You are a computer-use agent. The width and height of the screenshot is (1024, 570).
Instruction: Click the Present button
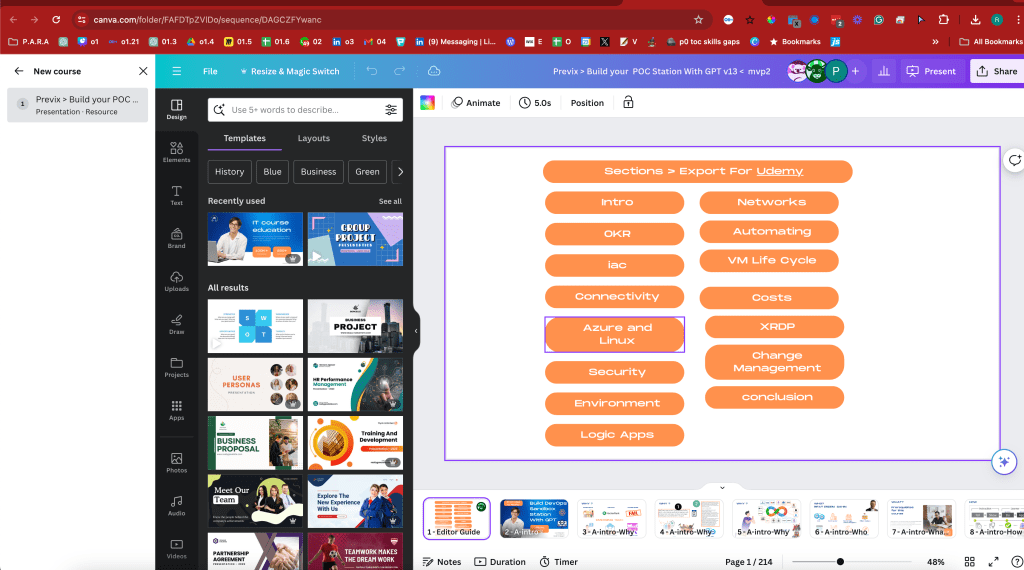tap(931, 71)
